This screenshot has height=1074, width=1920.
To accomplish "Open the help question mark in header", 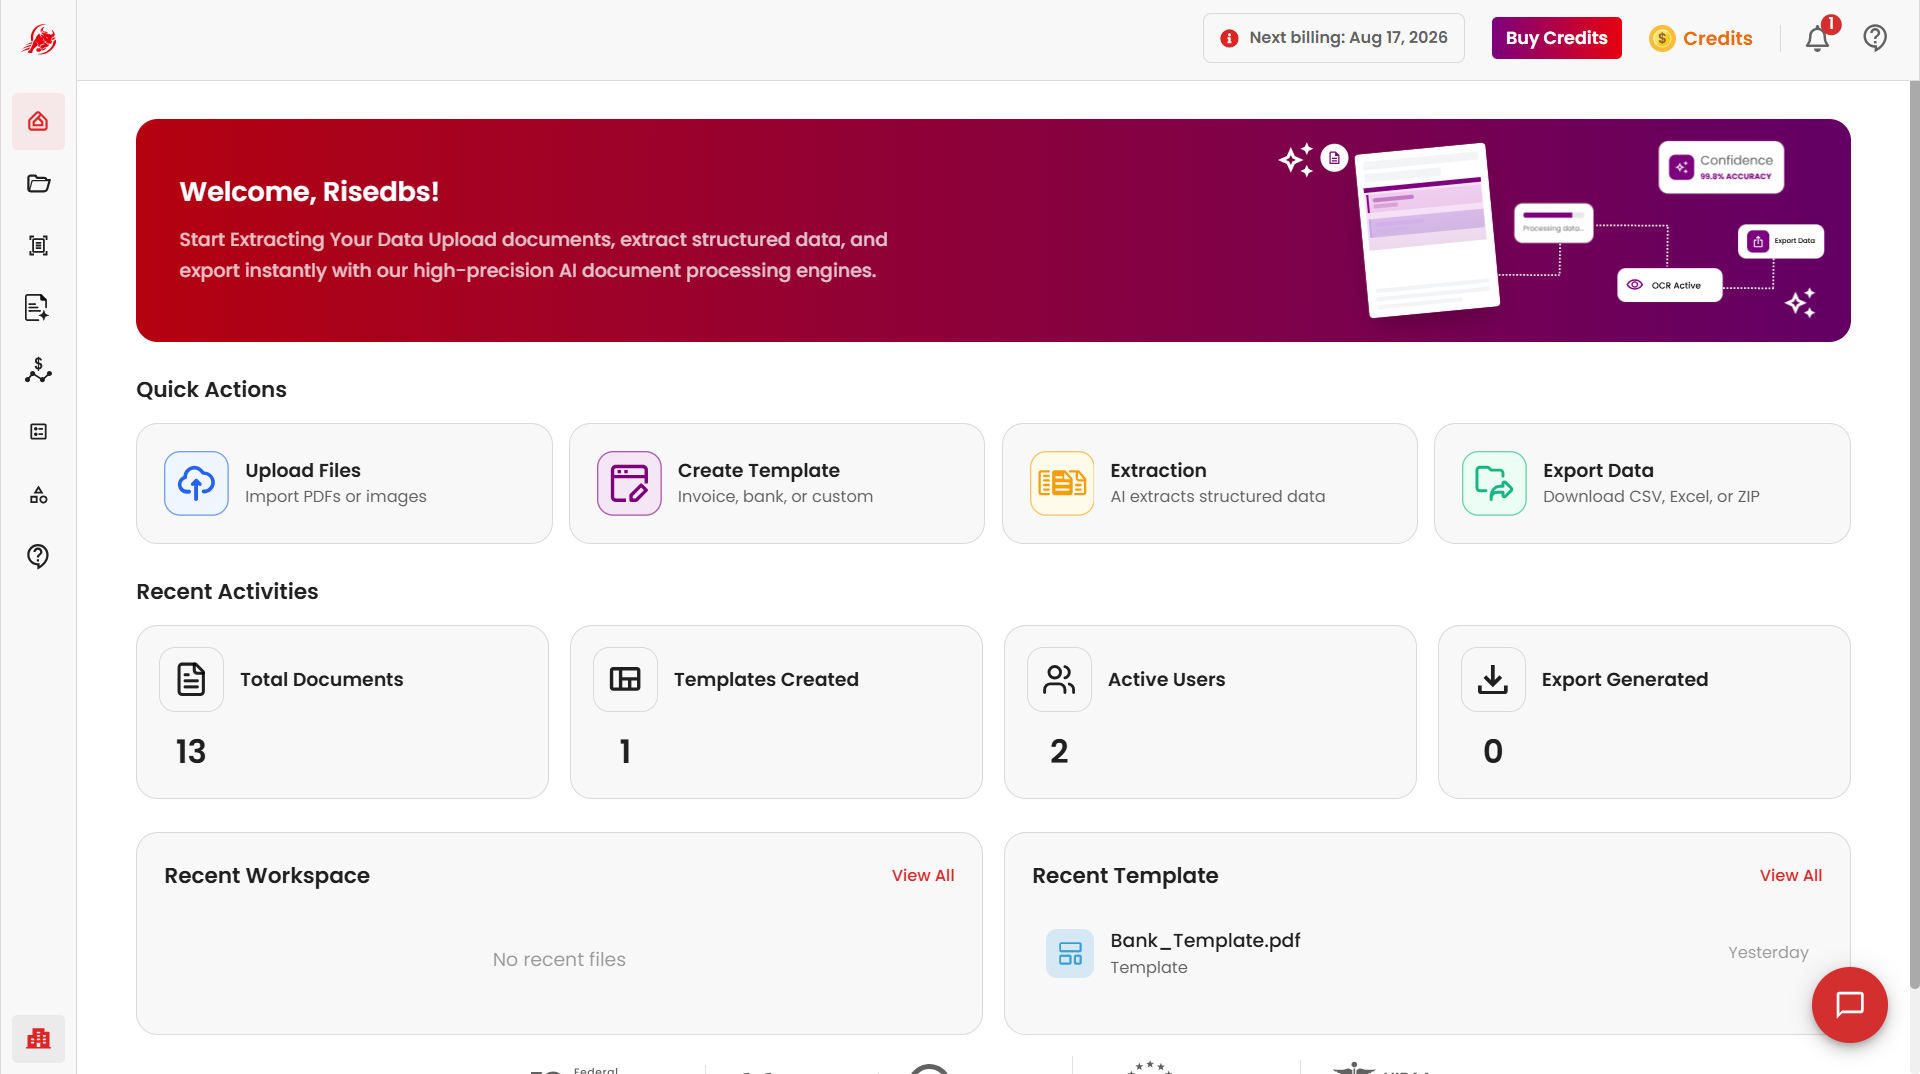I will [1875, 38].
